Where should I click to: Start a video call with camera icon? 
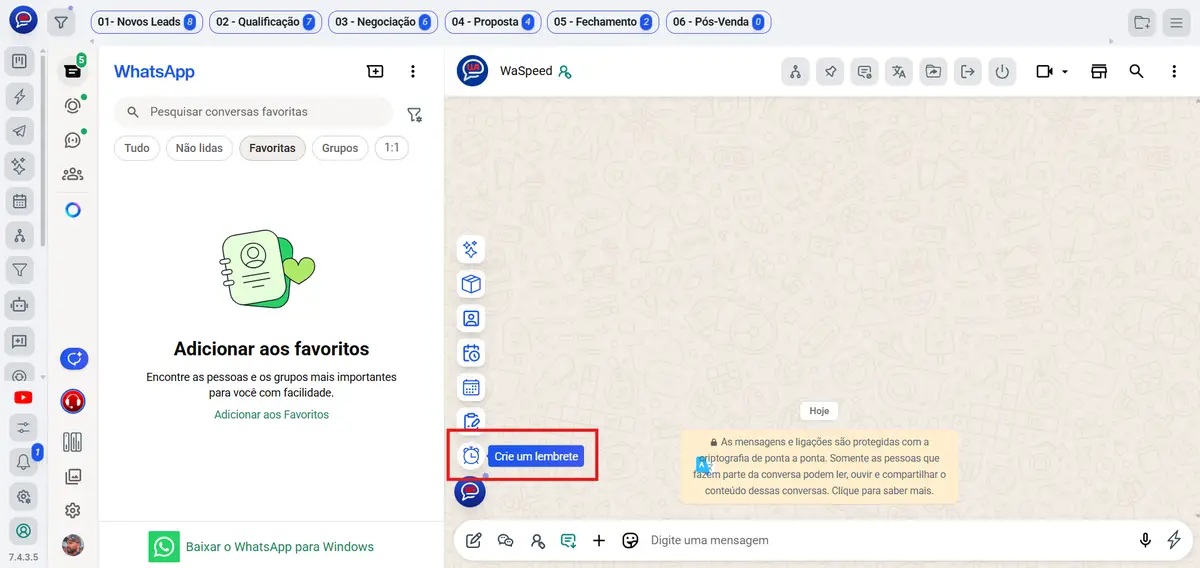click(1045, 72)
